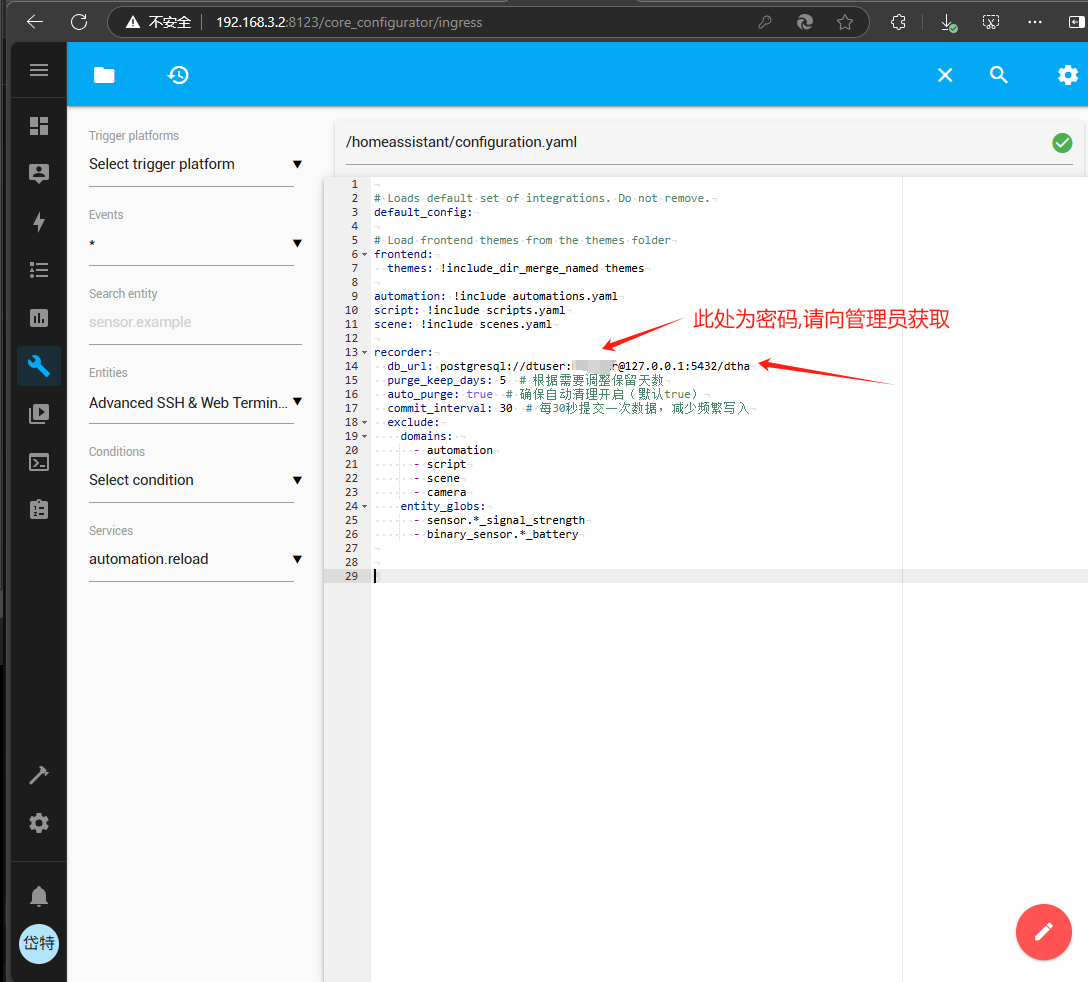Open the Energy lightning icon in sidebar
Viewport: 1088px width, 982px height.
point(39,222)
